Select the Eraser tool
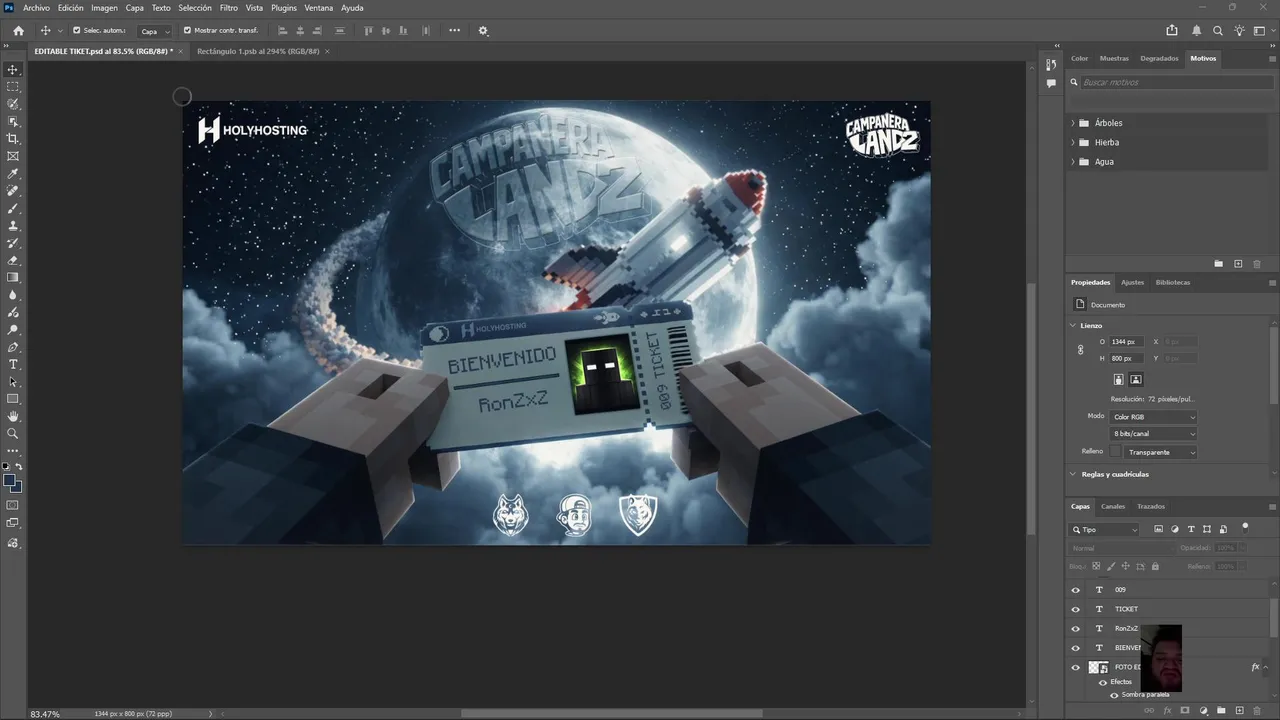Screen dimensions: 1280x720 13,260
